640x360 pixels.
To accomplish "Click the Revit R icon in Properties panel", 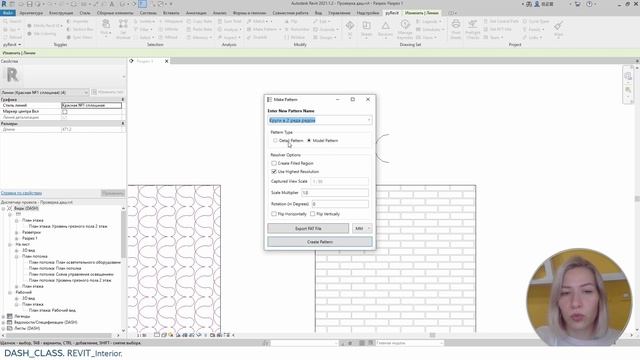I will [12, 75].
